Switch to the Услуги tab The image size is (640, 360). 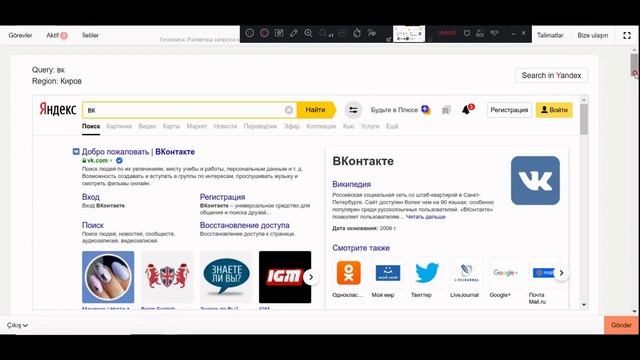point(370,126)
